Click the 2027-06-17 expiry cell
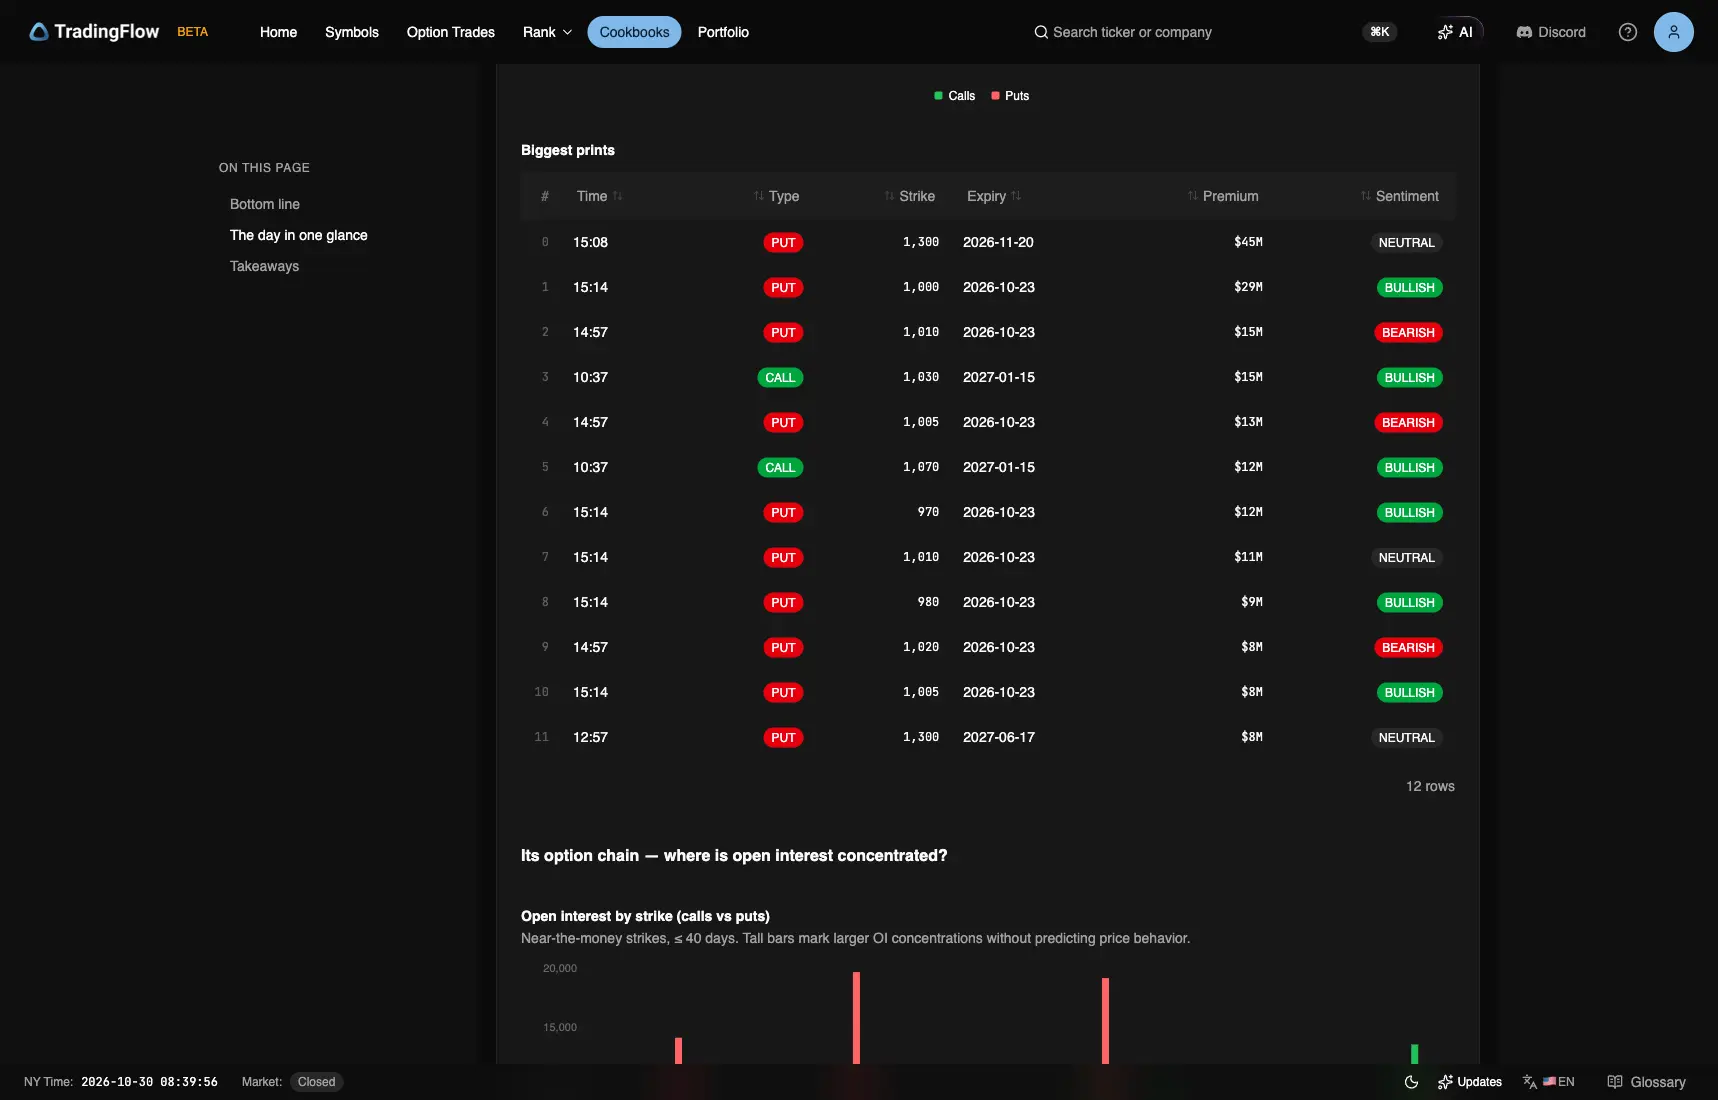Screen dimensions: 1718x1100 (999, 737)
